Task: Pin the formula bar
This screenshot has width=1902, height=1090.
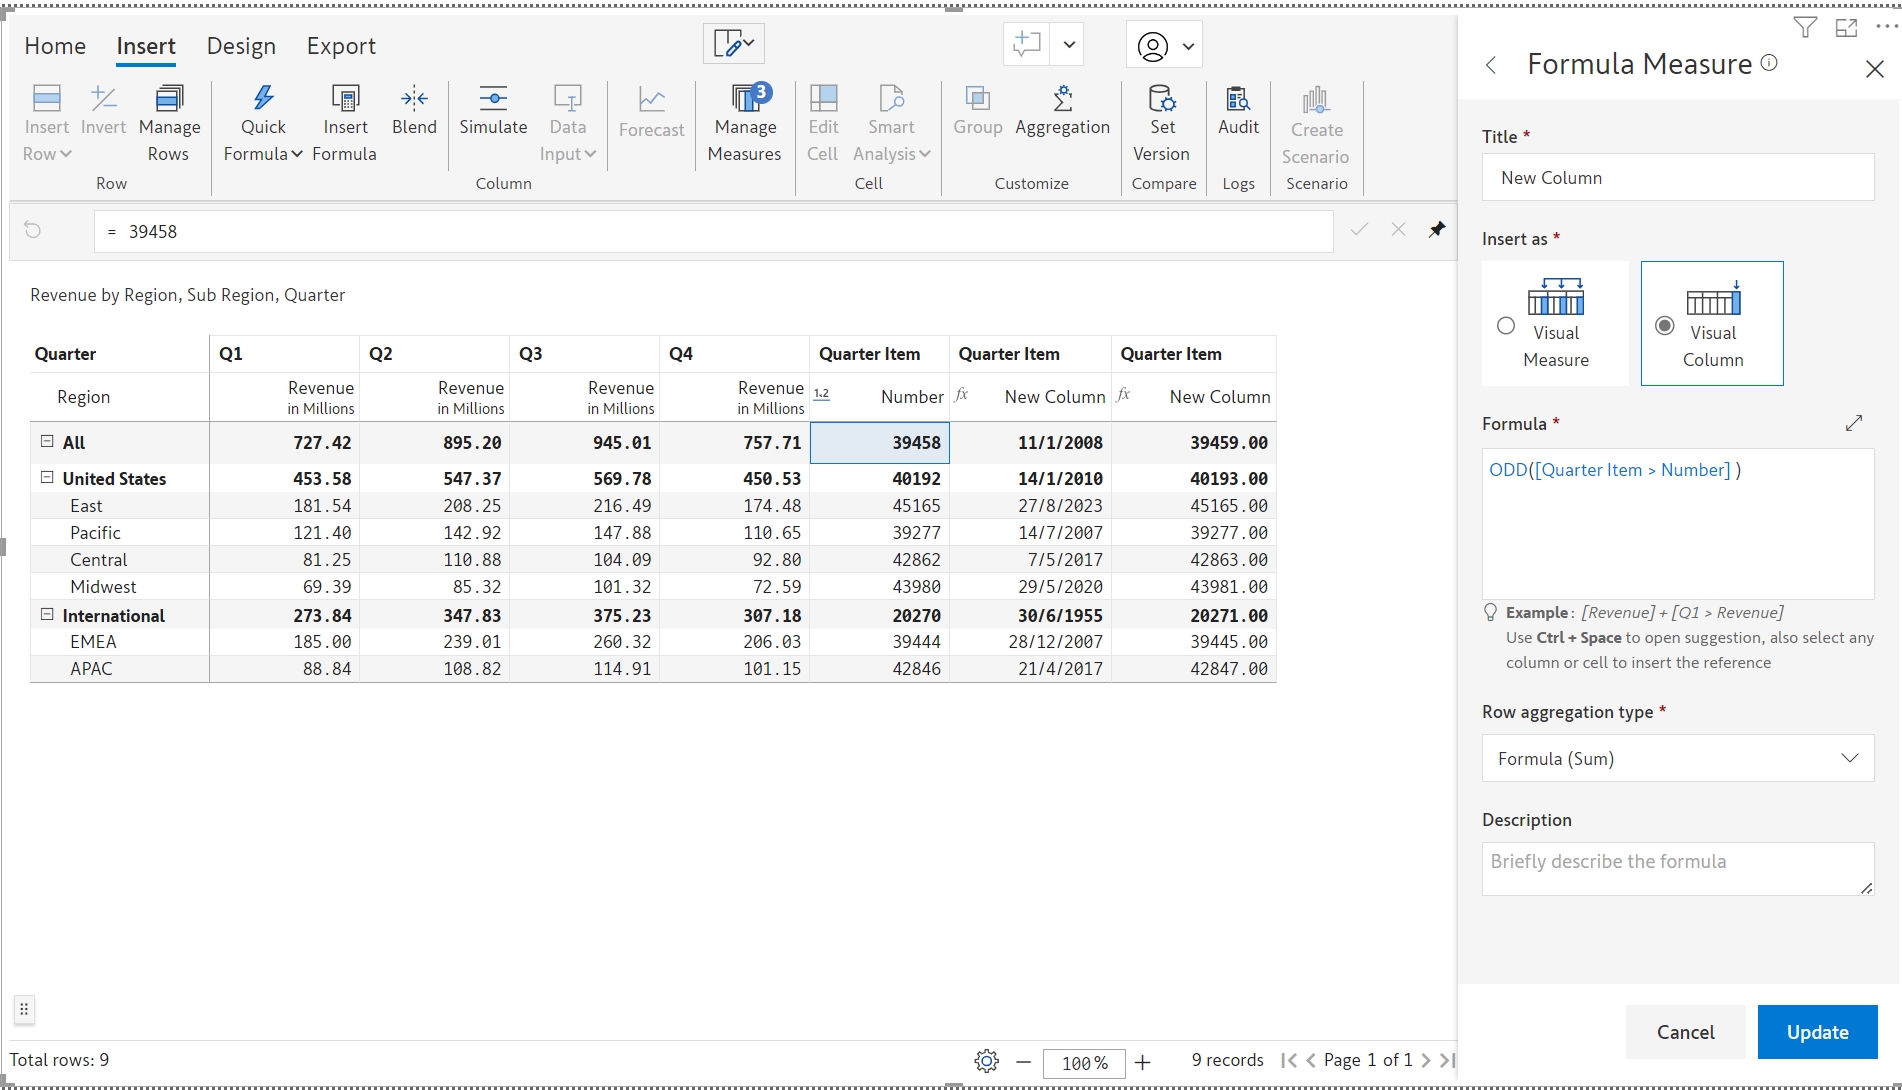Action: point(1437,230)
